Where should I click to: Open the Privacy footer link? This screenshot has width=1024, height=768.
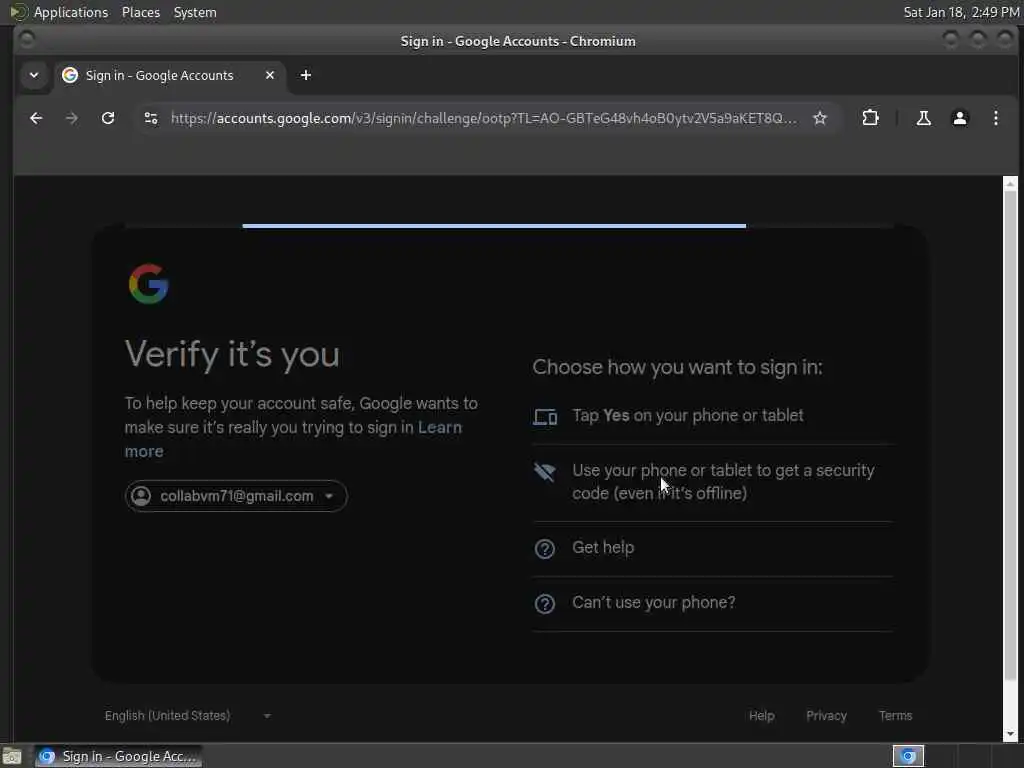tap(826, 716)
